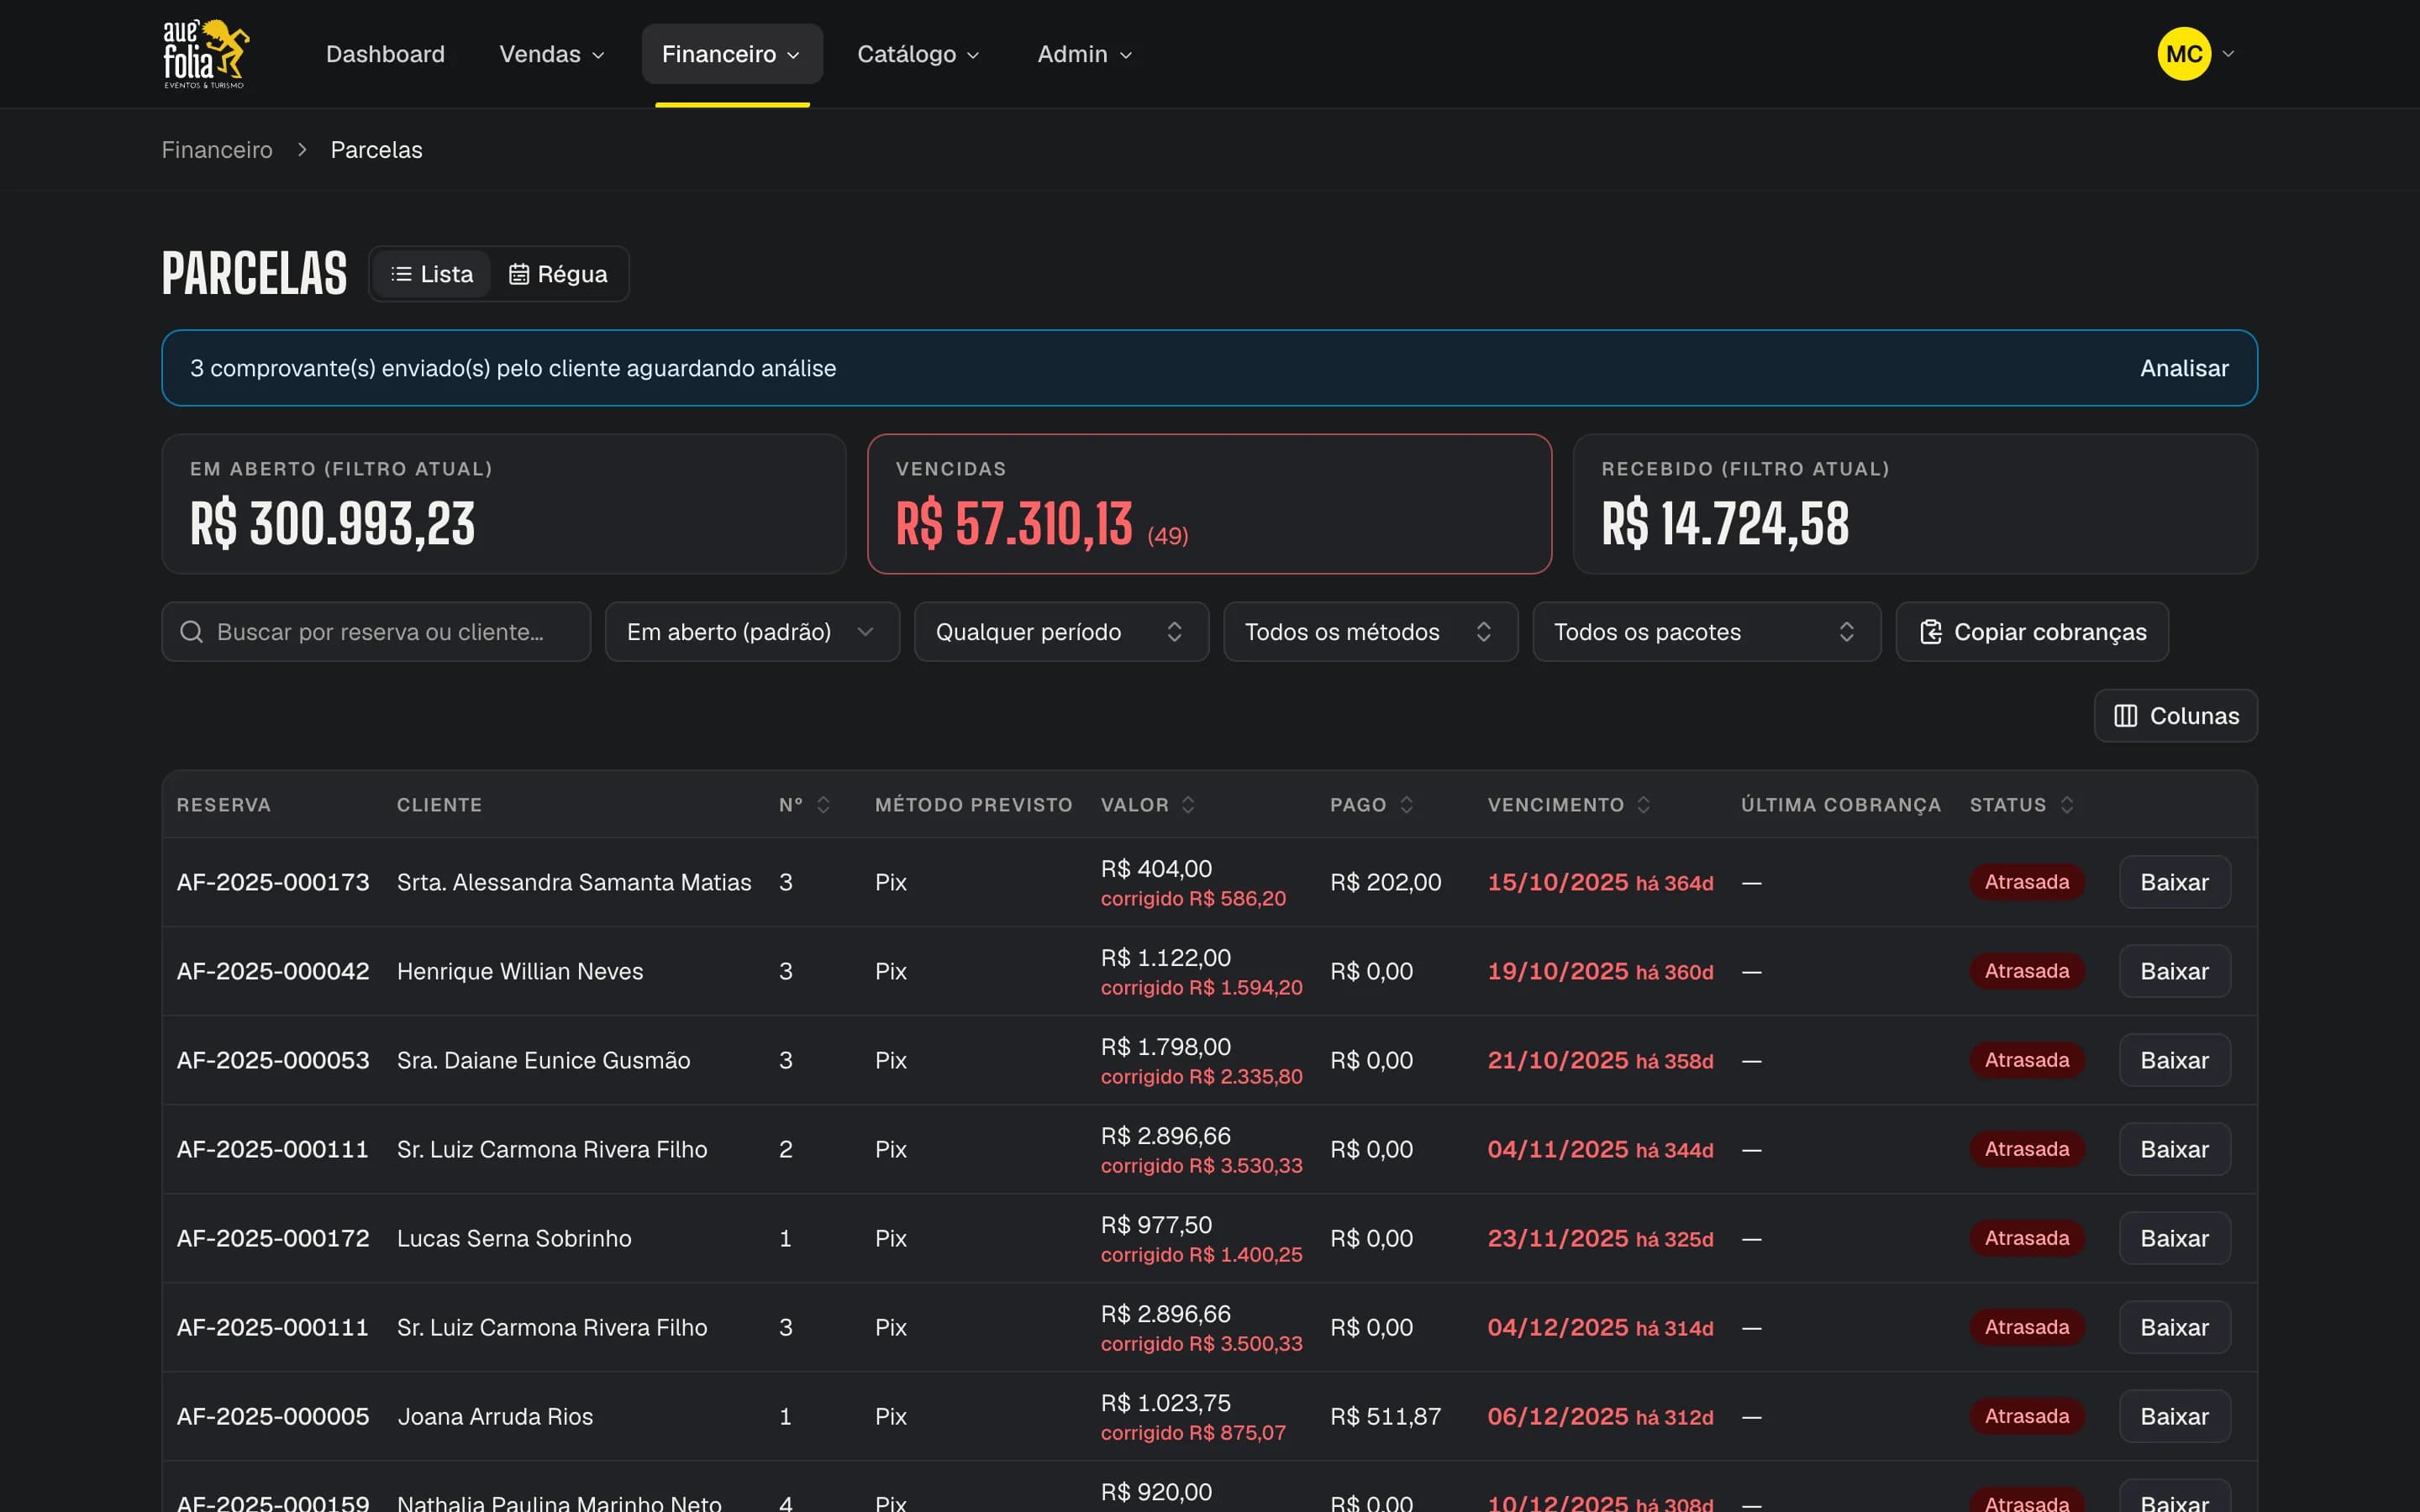2420x1512 pixels.
Task: Click the Vencidas summary card
Action: tap(1209, 504)
